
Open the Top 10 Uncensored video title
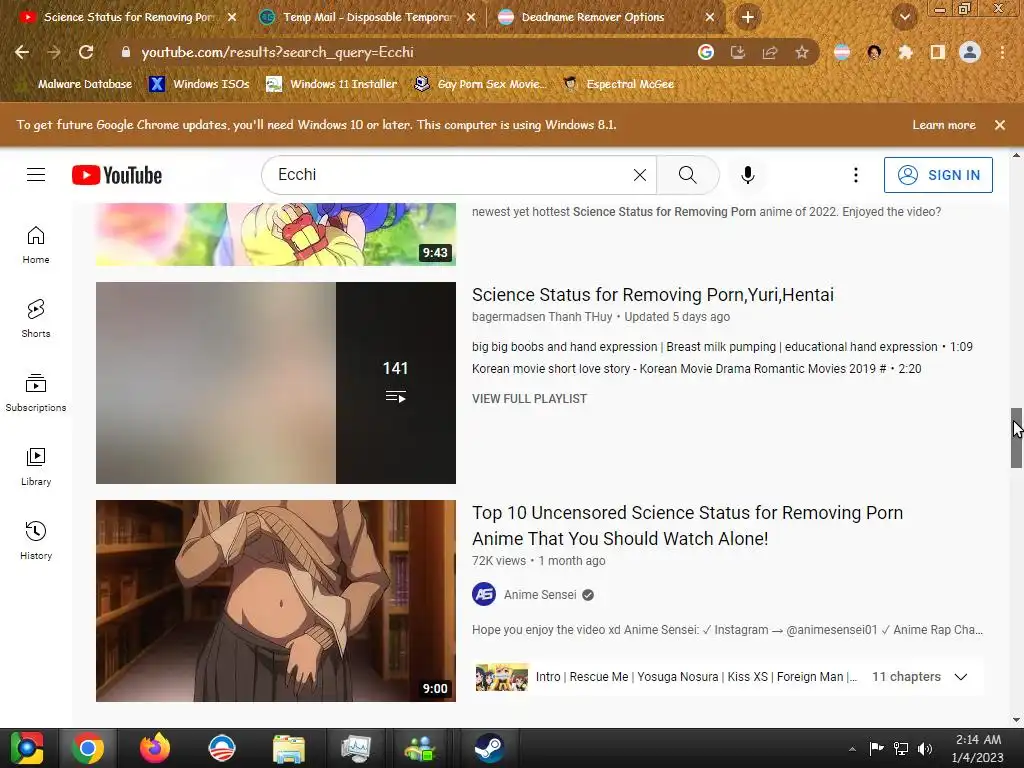(x=687, y=526)
